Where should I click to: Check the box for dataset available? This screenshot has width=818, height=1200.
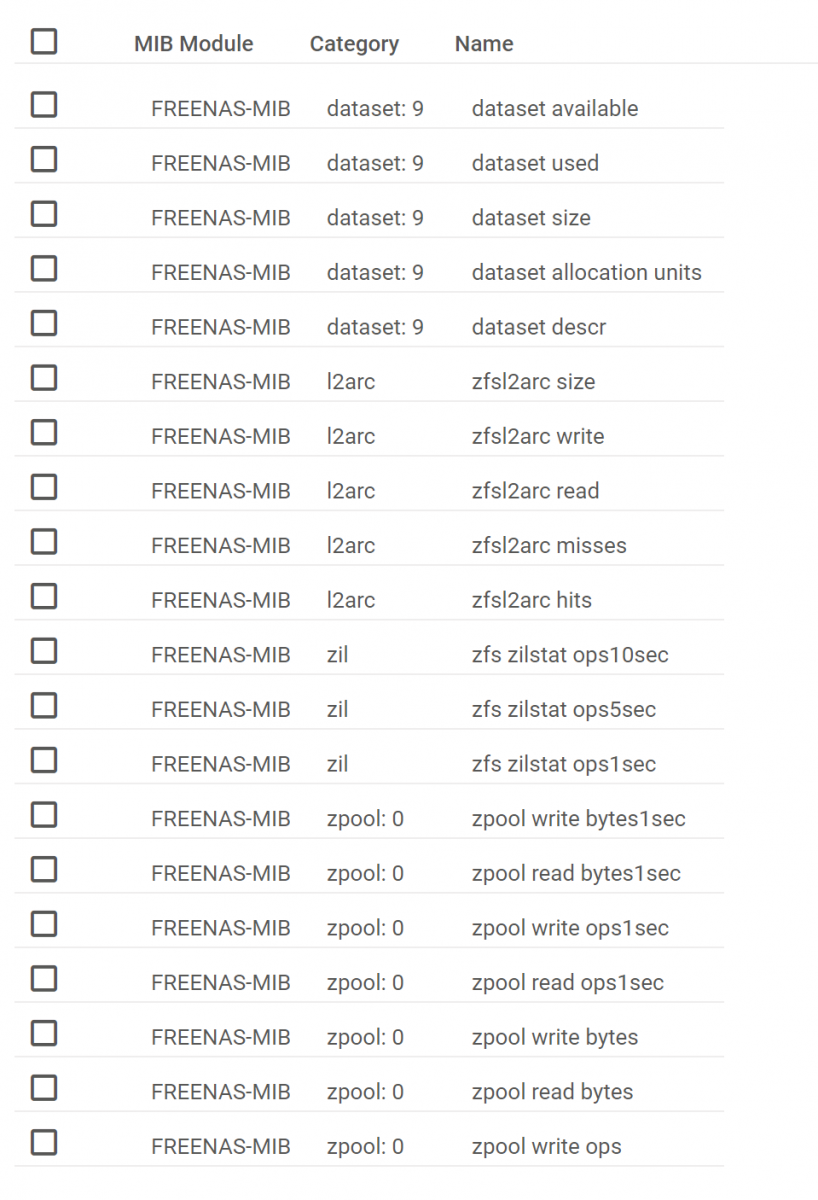(x=44, y=105)
